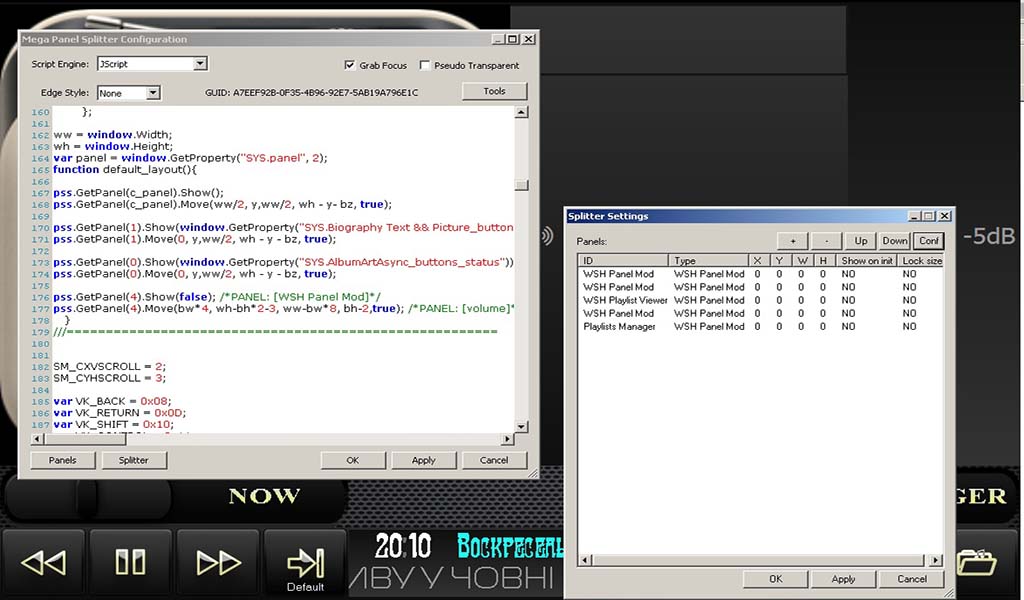Image resolution: width=1024 pixels, height=600 pixels.
Task: Click the fast-forward playback icon
Action: point(218,562)
